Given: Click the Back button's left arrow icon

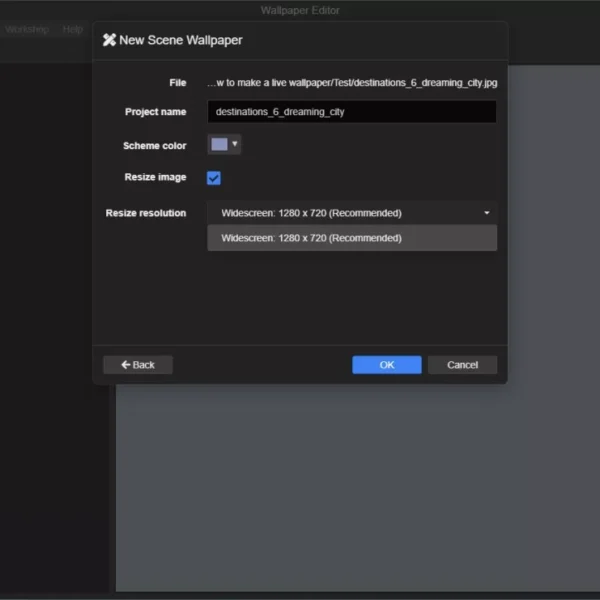Looking at the screenshot, I should coord(126,365).
